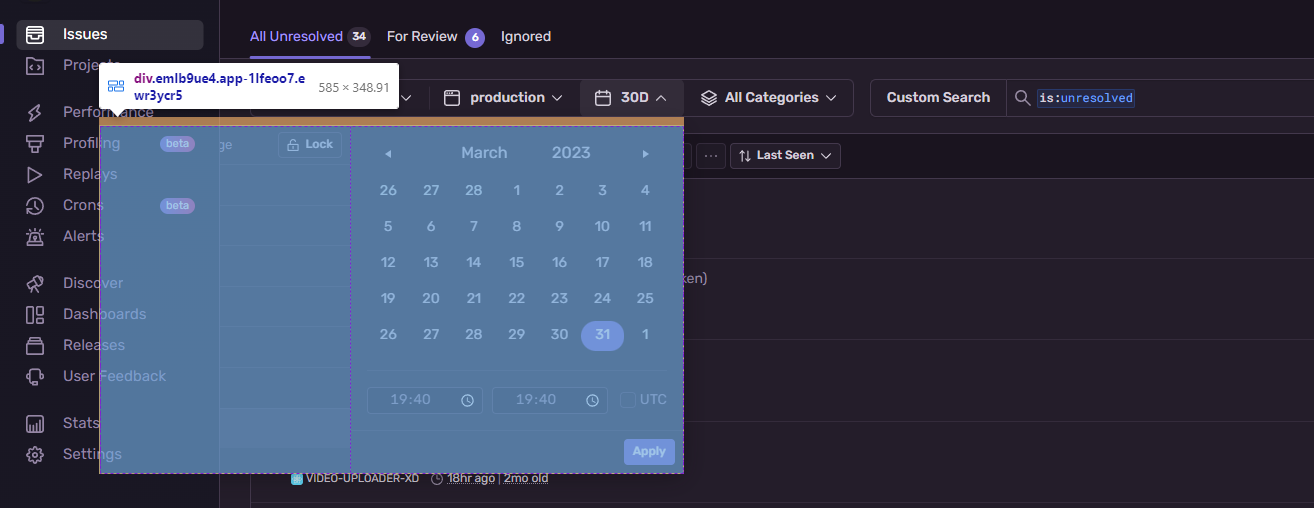
Task: Select March 11 in the calendar
Action: tap(645, 227)
